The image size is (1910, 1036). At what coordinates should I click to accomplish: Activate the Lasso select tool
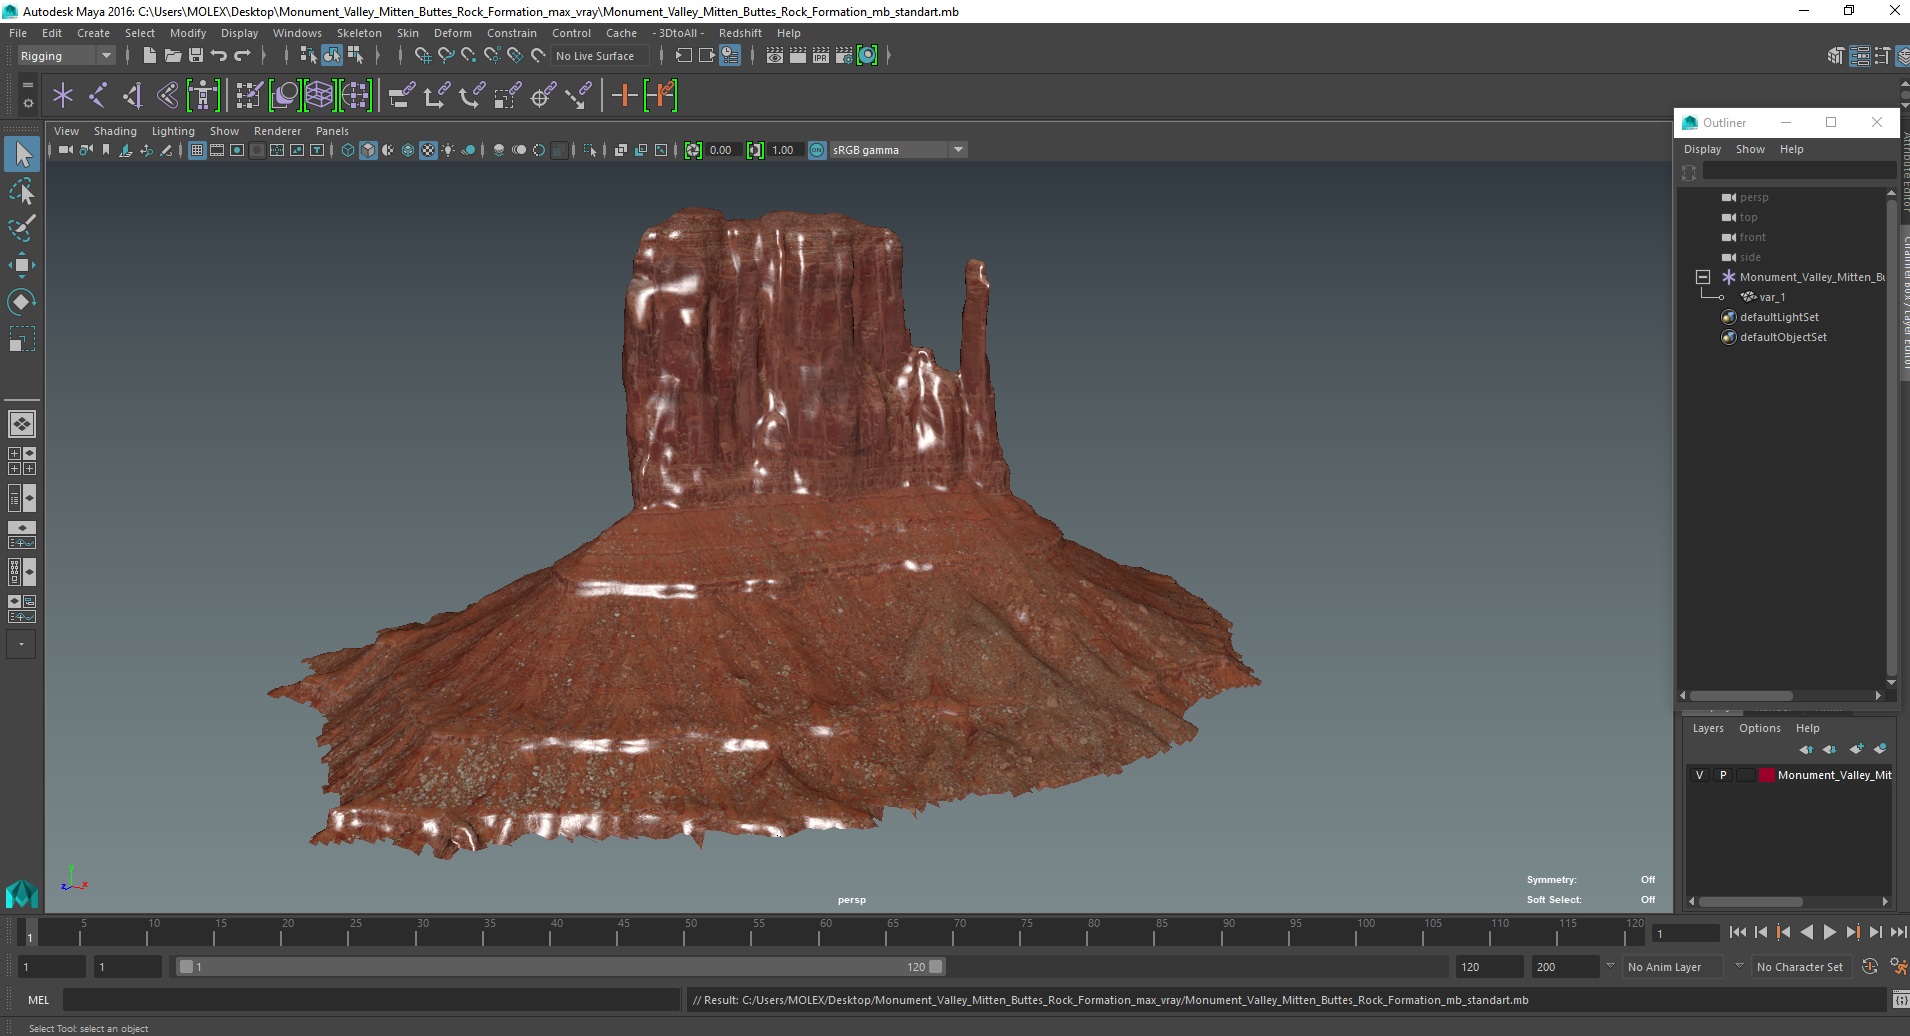coord(22,191)
